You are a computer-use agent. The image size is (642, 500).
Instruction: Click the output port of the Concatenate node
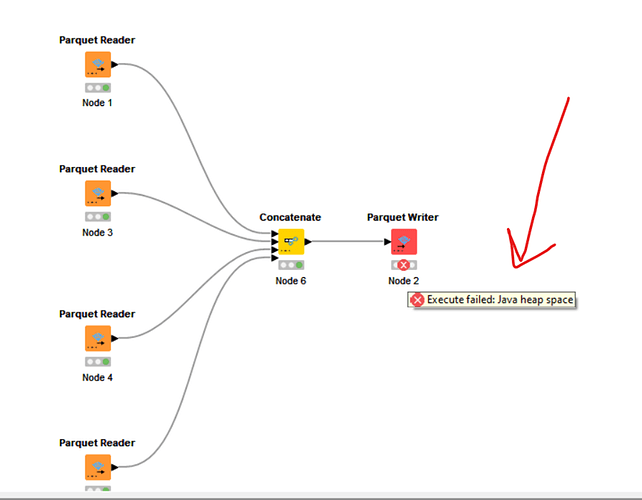click(308, 241)
